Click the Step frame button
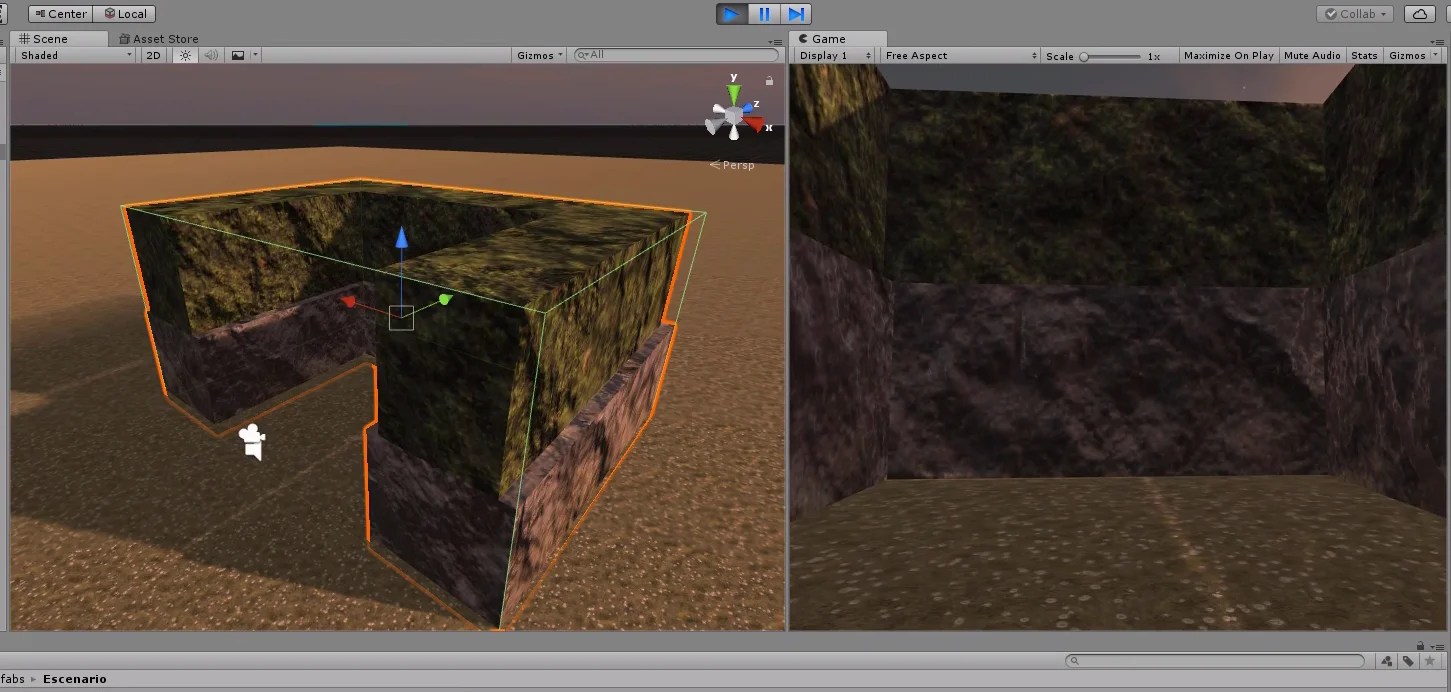The width and height of the screenshot is (1451, 692). point(795,13)
